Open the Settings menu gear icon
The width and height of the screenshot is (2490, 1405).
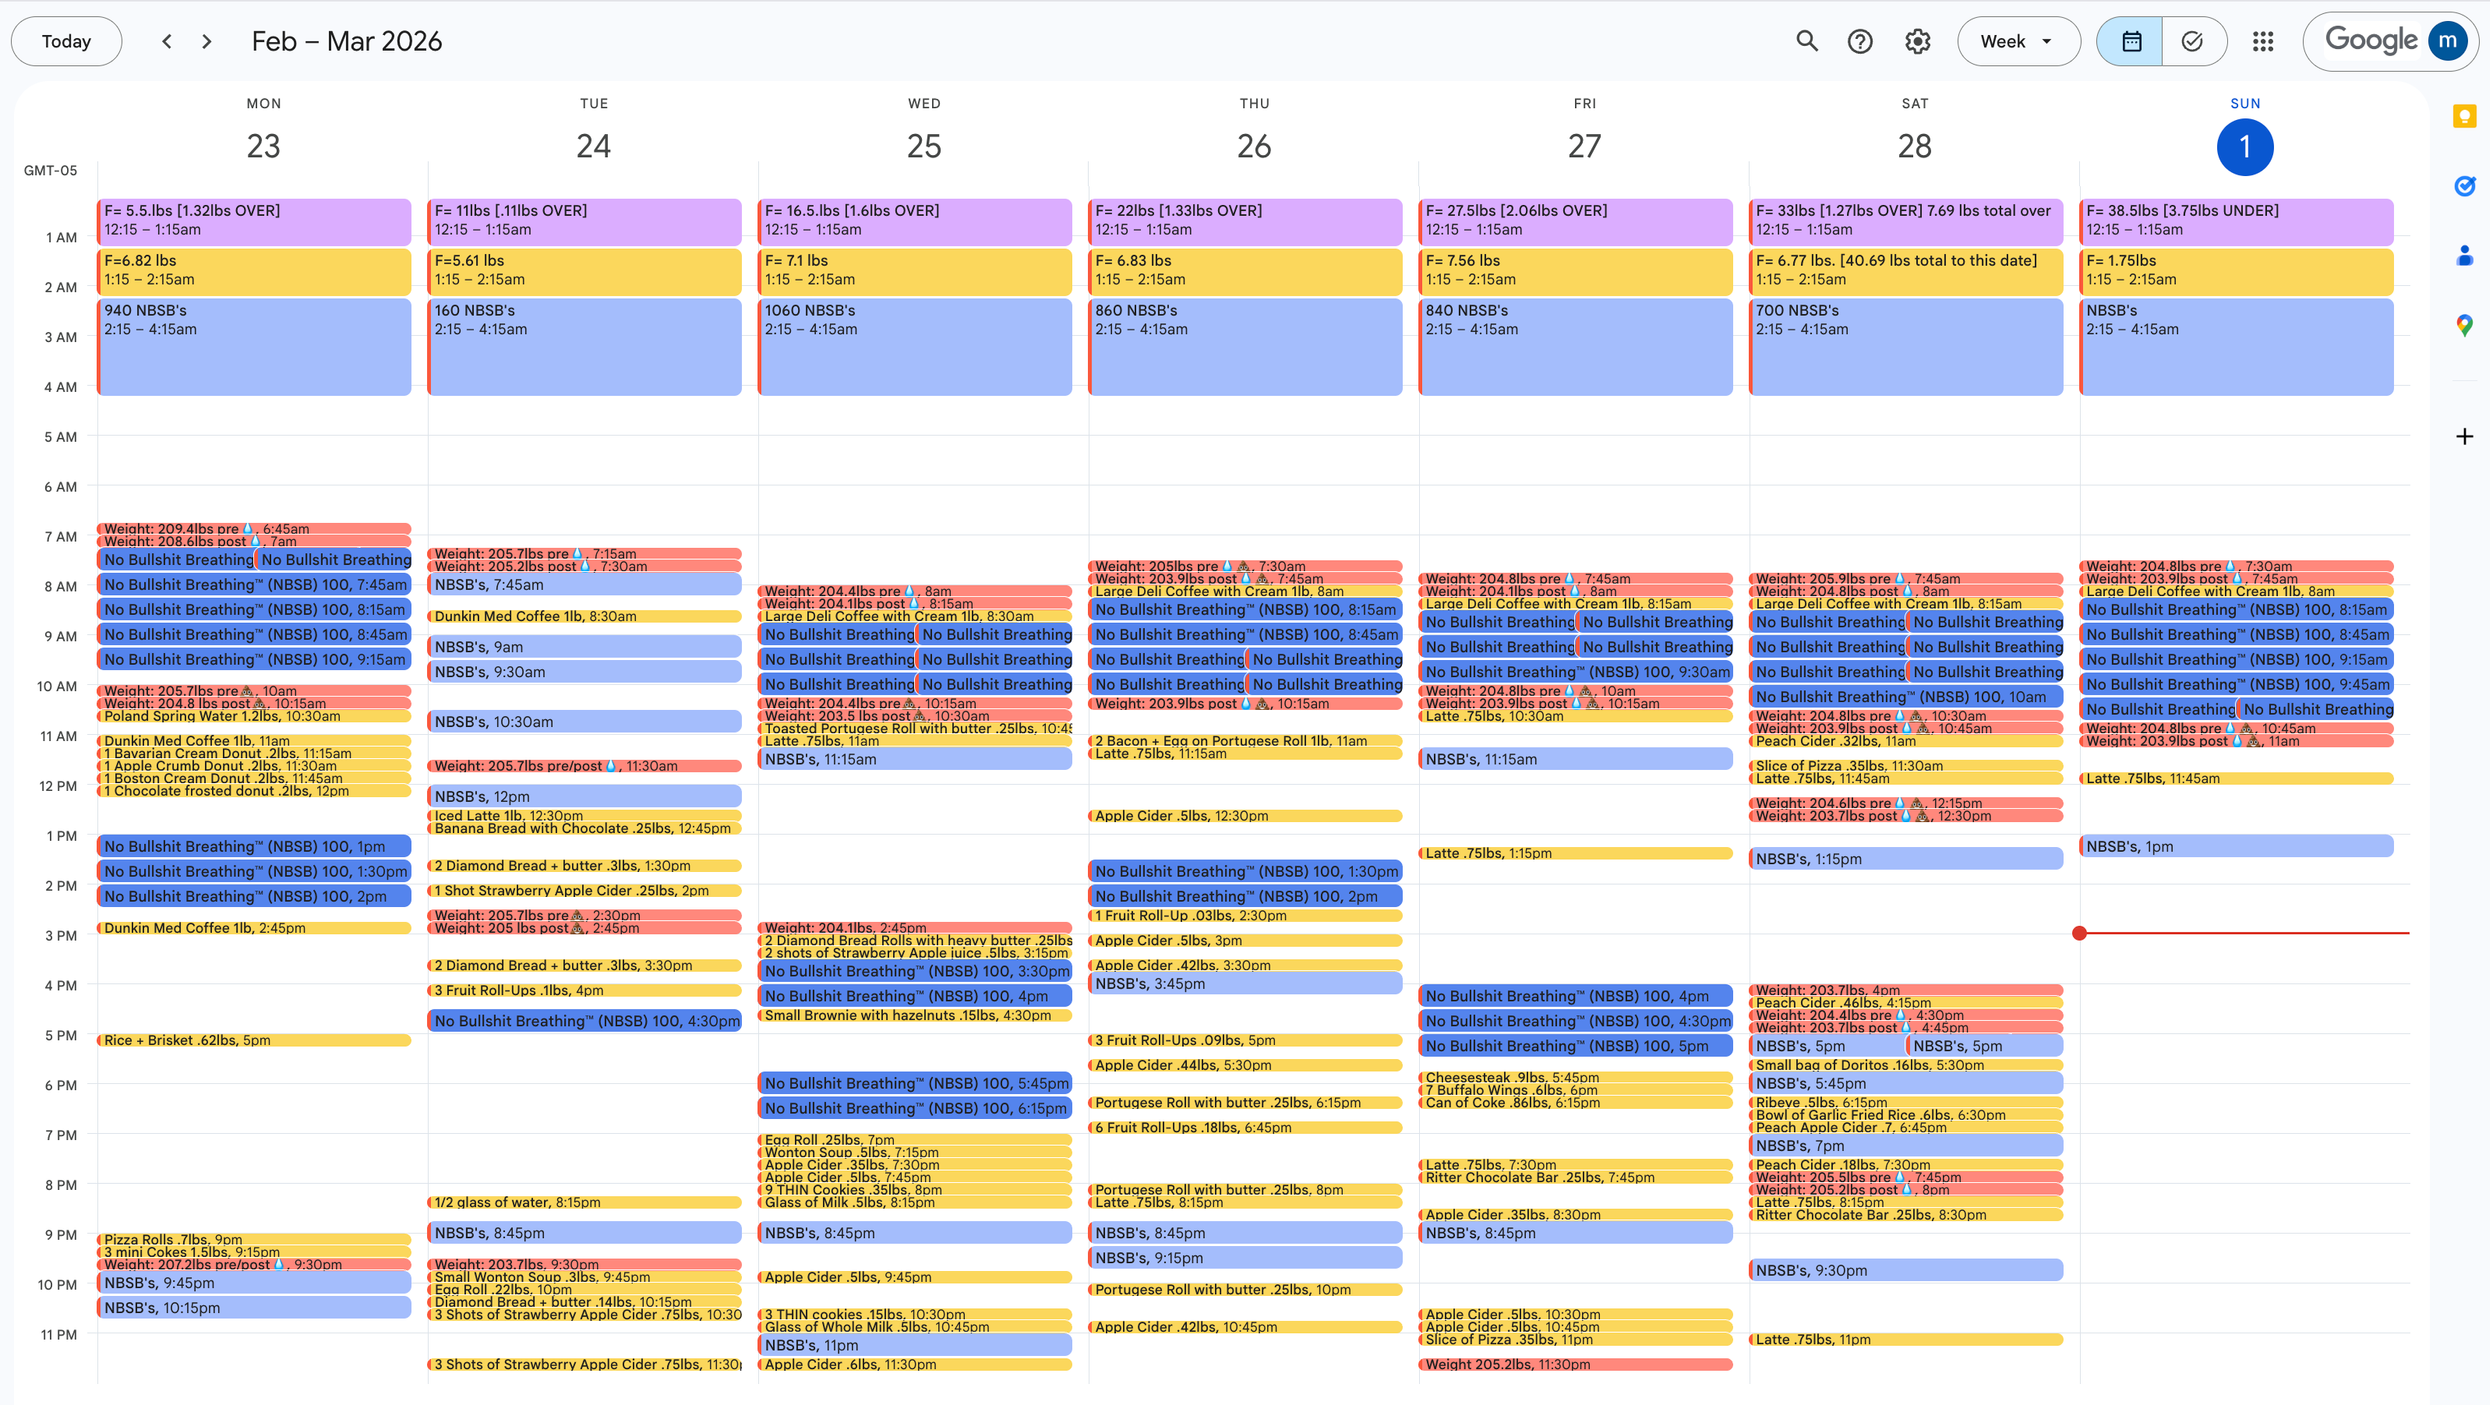pyautogui.click(x=1917, y=41)
